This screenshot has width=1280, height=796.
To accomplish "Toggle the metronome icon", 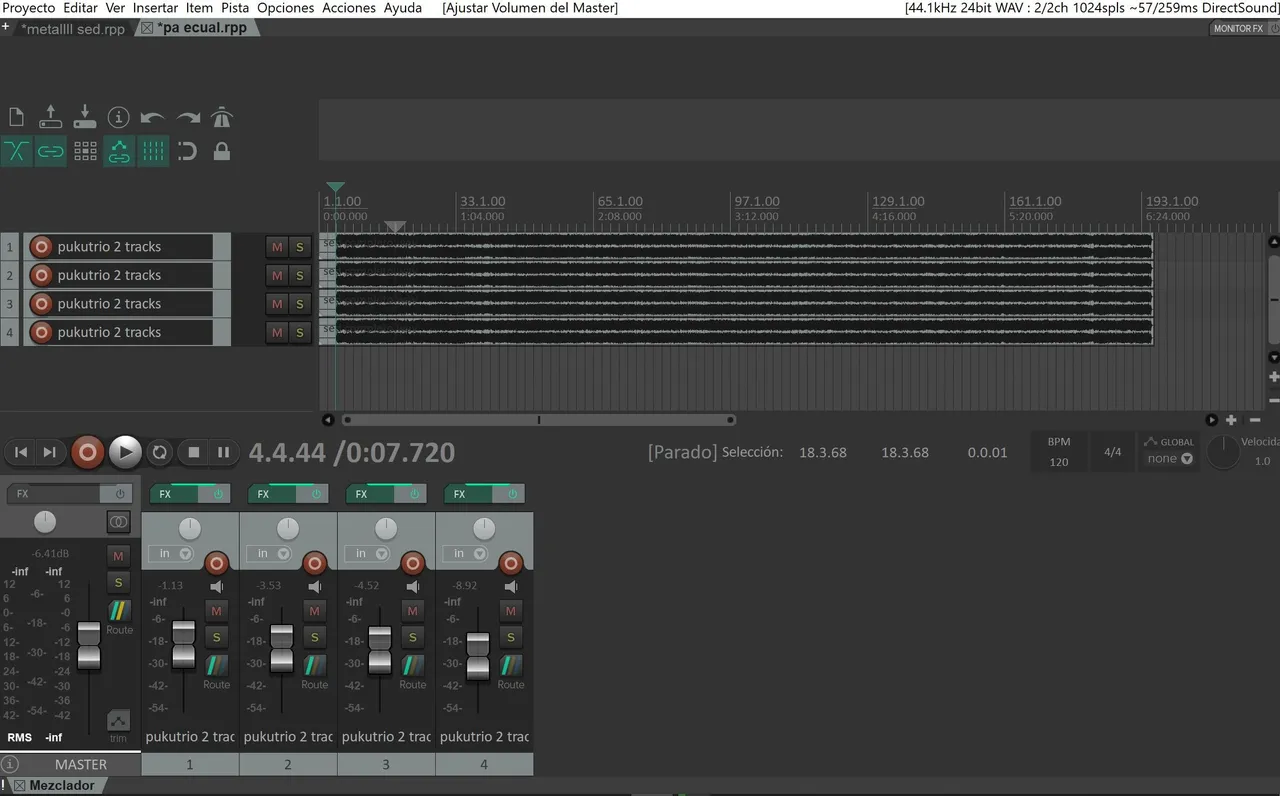I will [222, 118].
